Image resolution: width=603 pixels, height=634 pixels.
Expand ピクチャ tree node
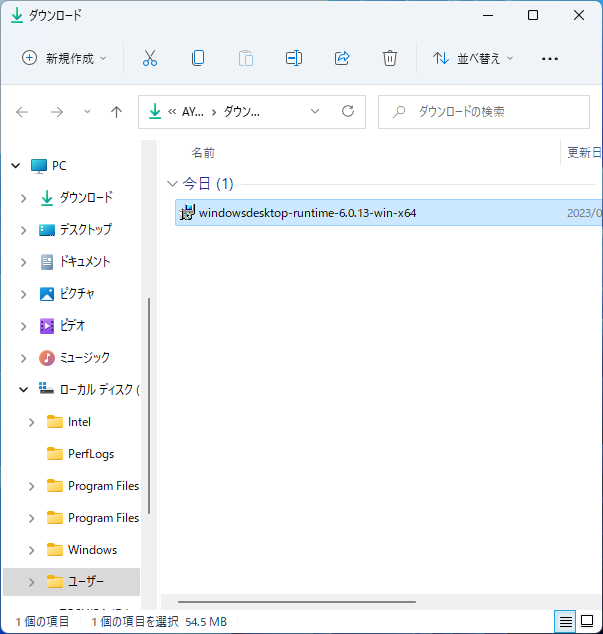(x=23, y=294)
